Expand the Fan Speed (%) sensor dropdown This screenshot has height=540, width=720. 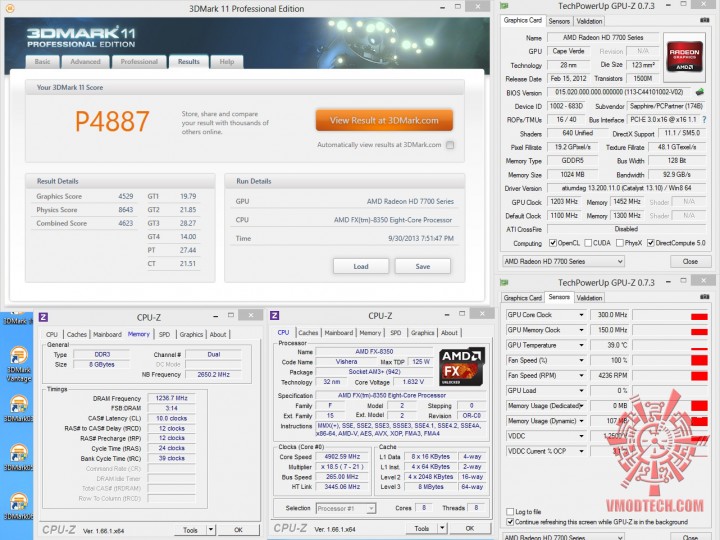581,360
